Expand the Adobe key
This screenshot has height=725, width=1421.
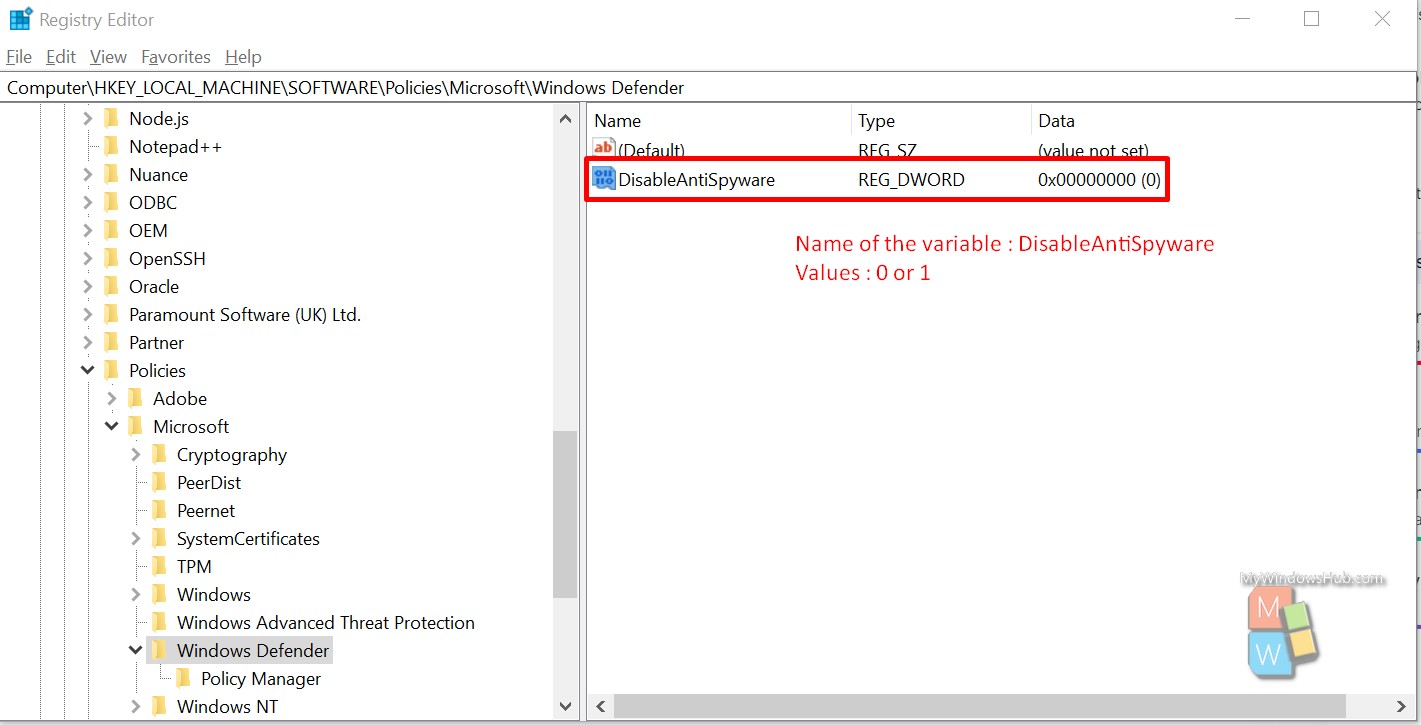click(111, 398)
